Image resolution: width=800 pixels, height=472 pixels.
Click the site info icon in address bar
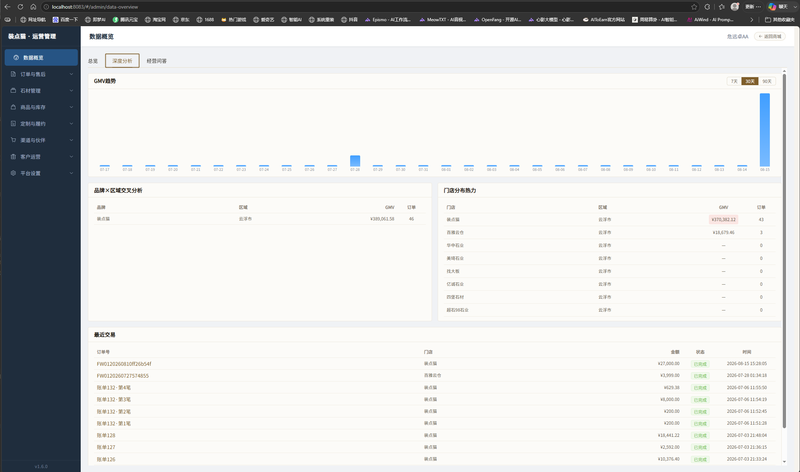[x=46, y=7]
